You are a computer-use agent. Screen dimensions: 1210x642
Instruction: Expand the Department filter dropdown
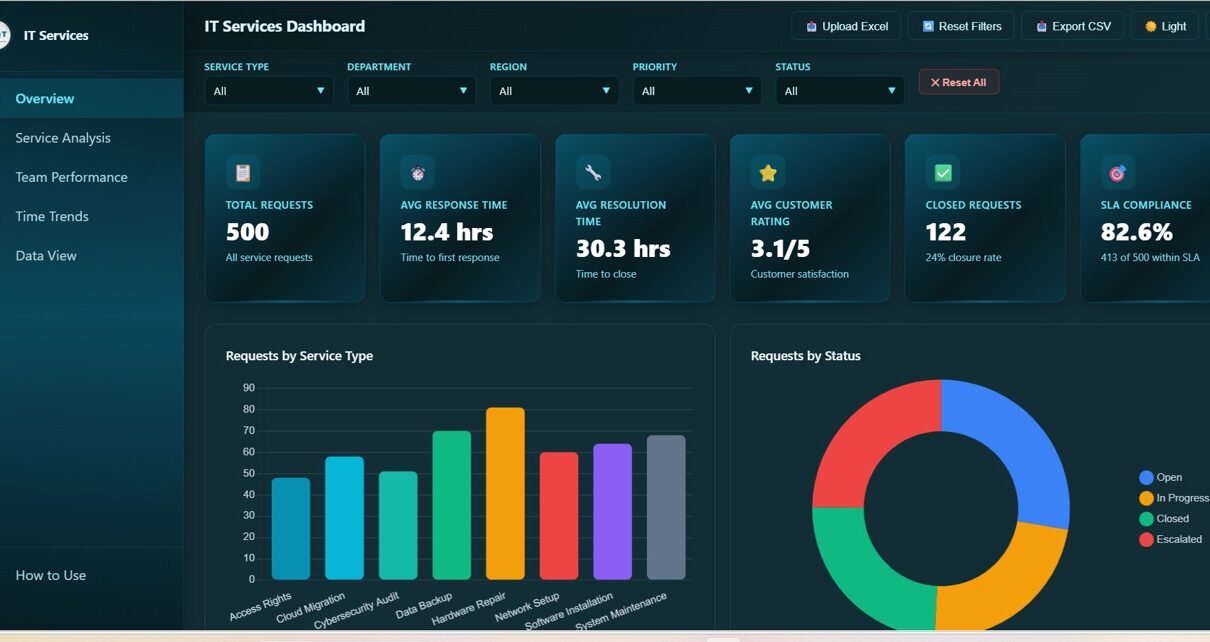coord(411,91)
